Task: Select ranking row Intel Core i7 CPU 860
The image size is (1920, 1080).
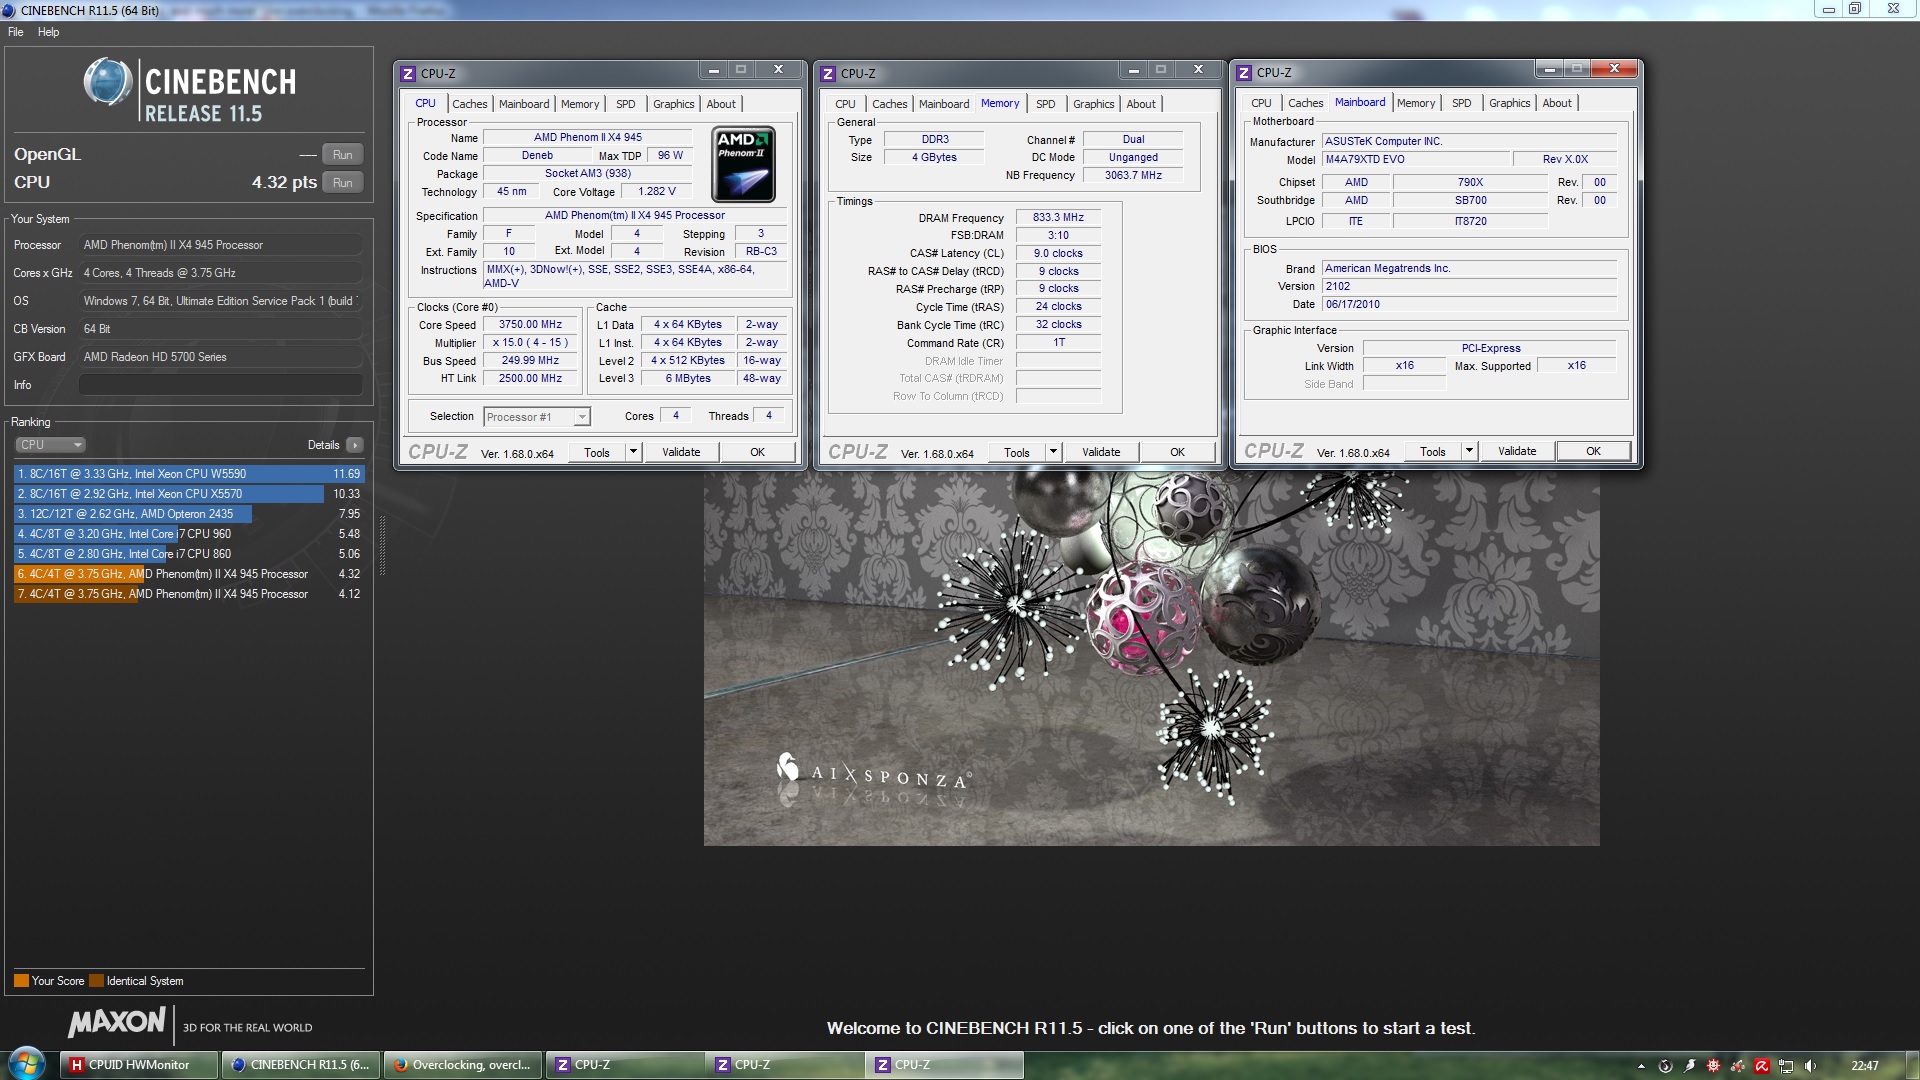Action: [189, 554]
